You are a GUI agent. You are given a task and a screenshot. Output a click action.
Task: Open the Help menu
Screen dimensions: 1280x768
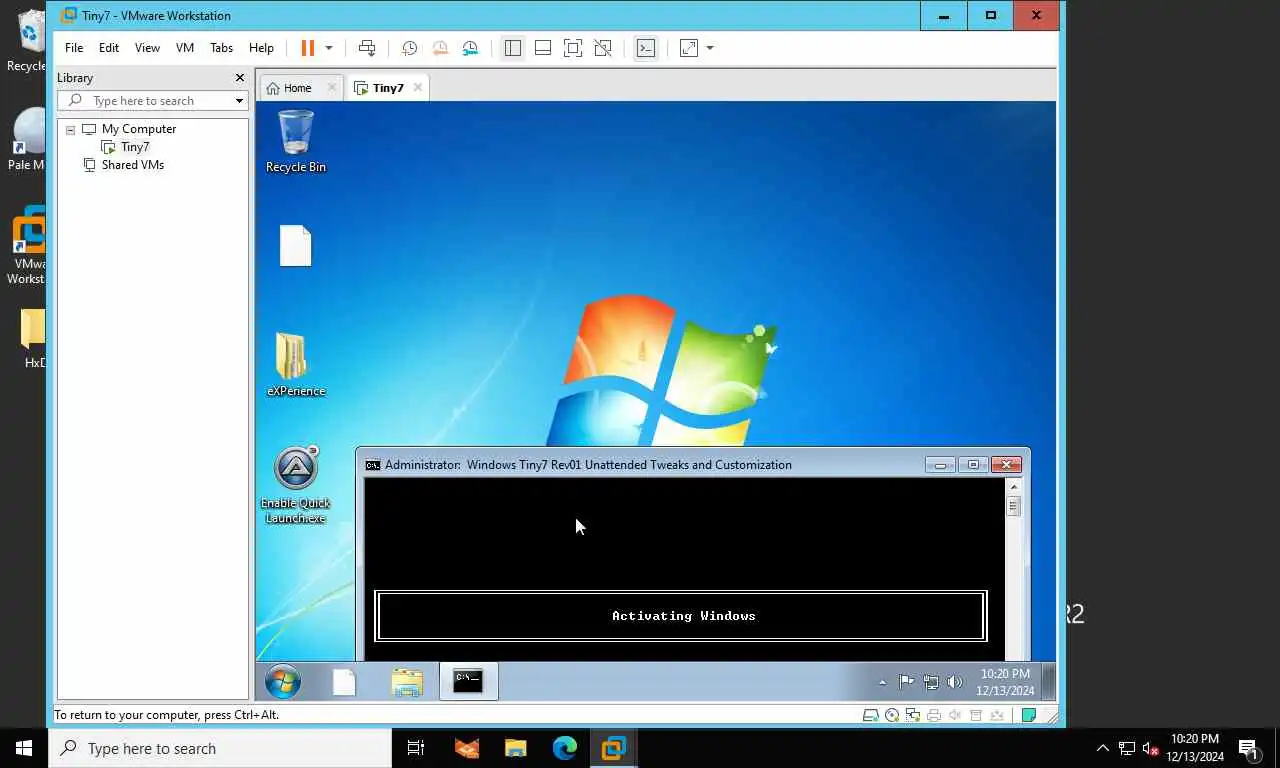point(261,48)
